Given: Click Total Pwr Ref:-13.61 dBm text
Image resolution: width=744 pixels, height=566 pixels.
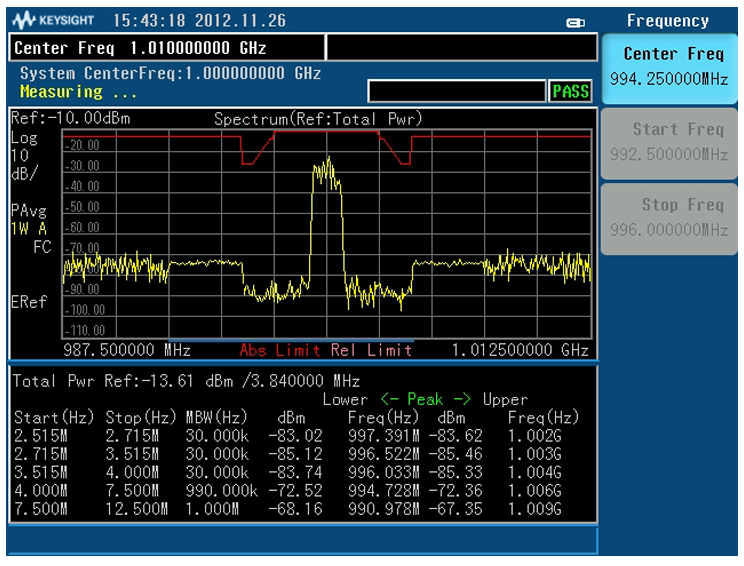Looking at the screenshot, I should click(x=123, y=381).
